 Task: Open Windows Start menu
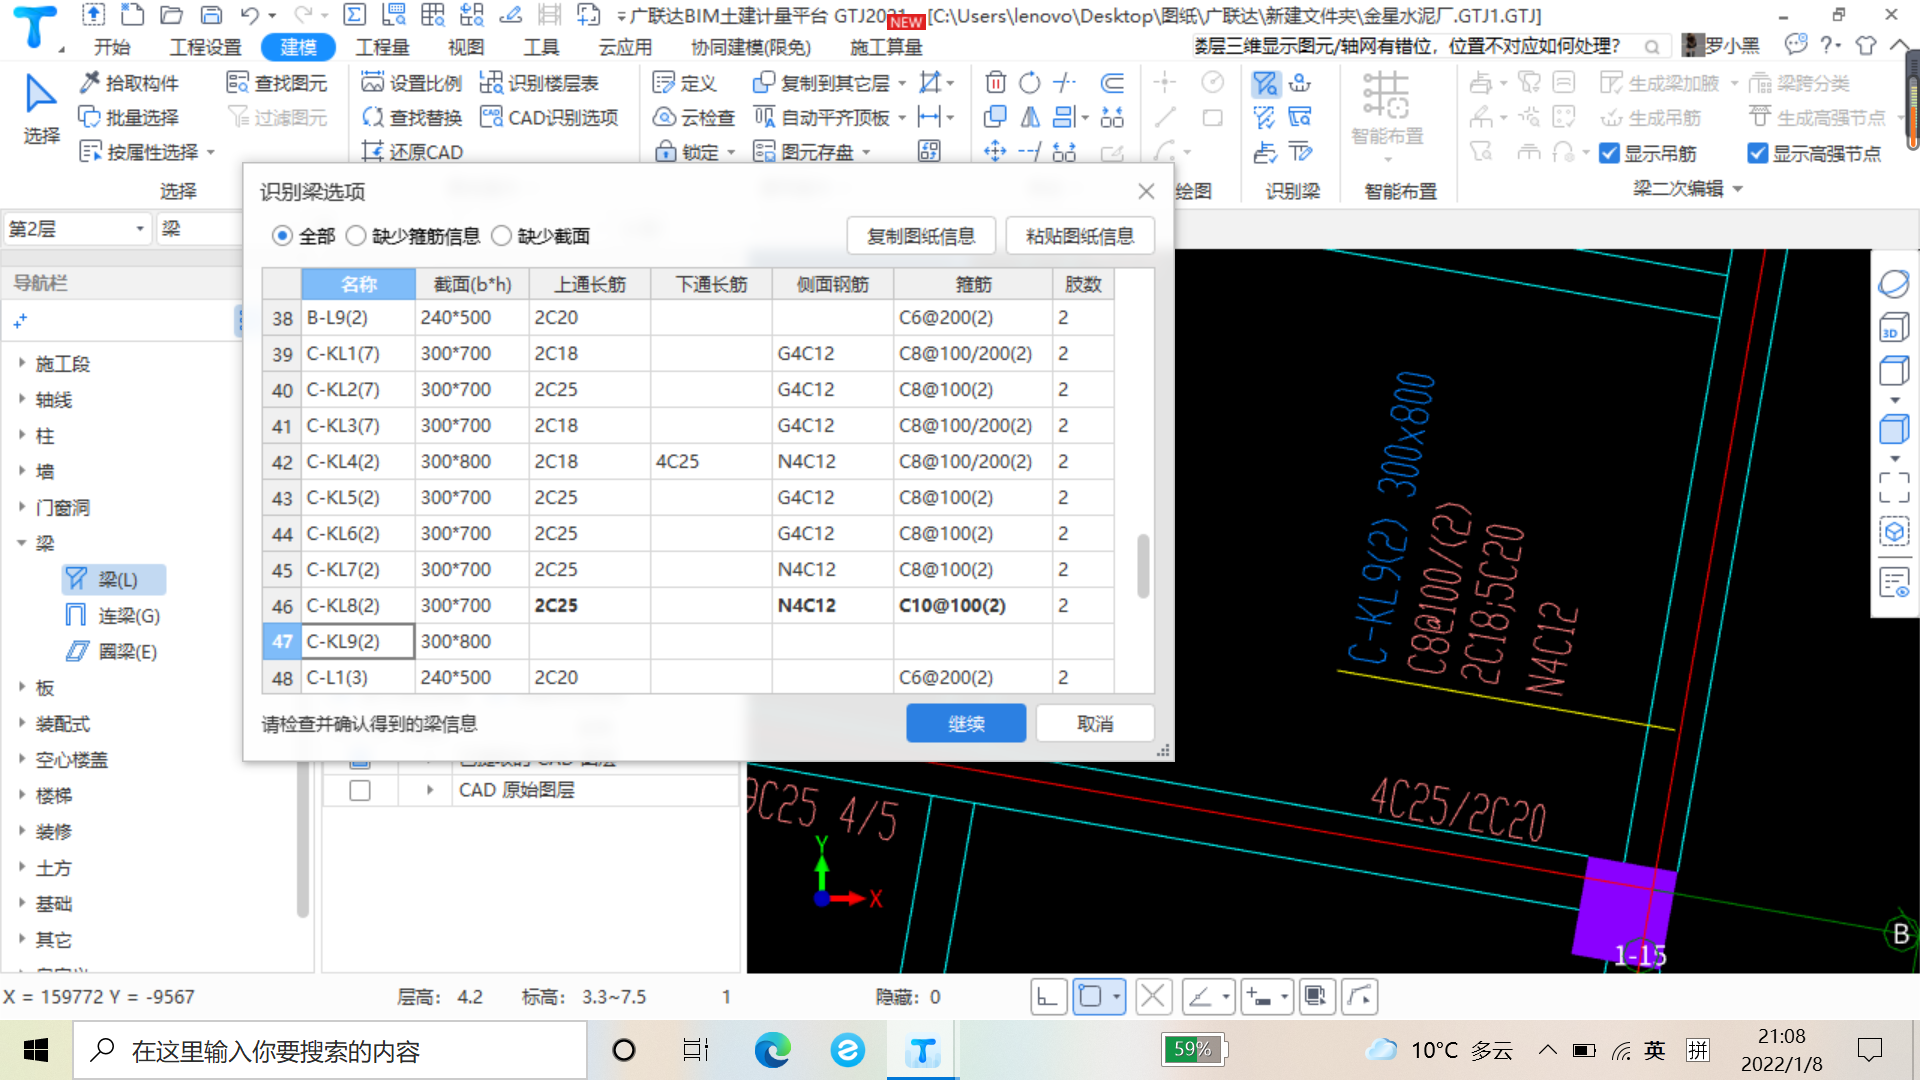36,1050
